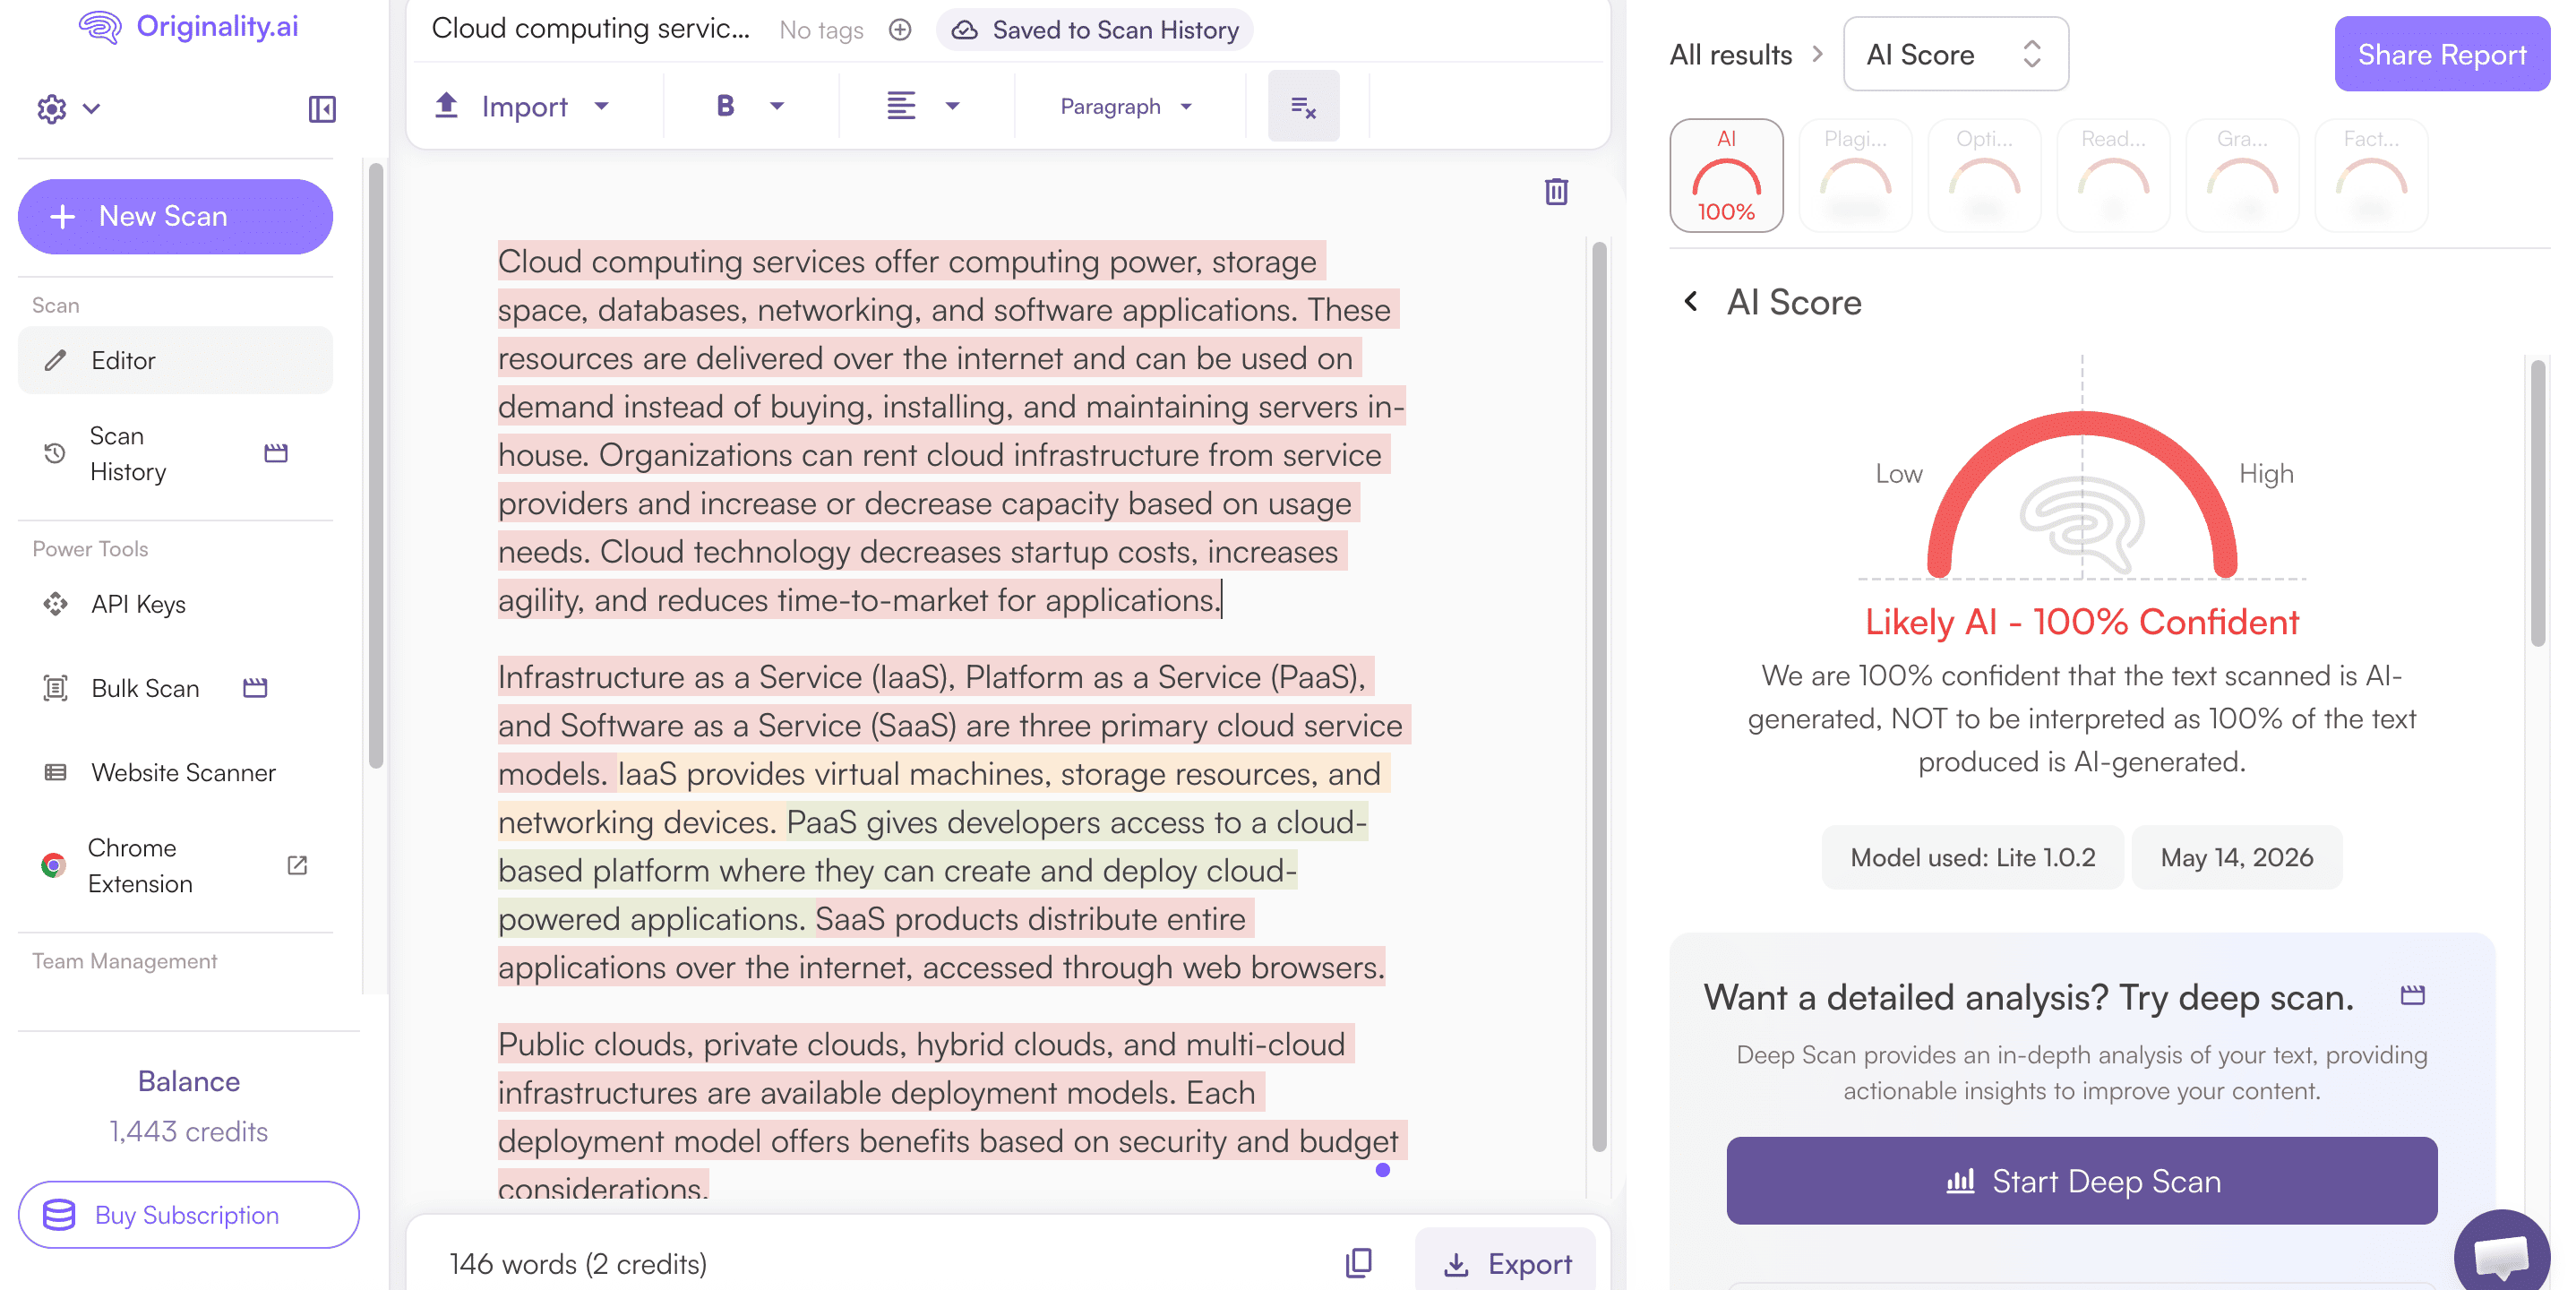
Task: Click the '1,443 credits' balance
Action: pyautogui.click(x=188, y=1131)
